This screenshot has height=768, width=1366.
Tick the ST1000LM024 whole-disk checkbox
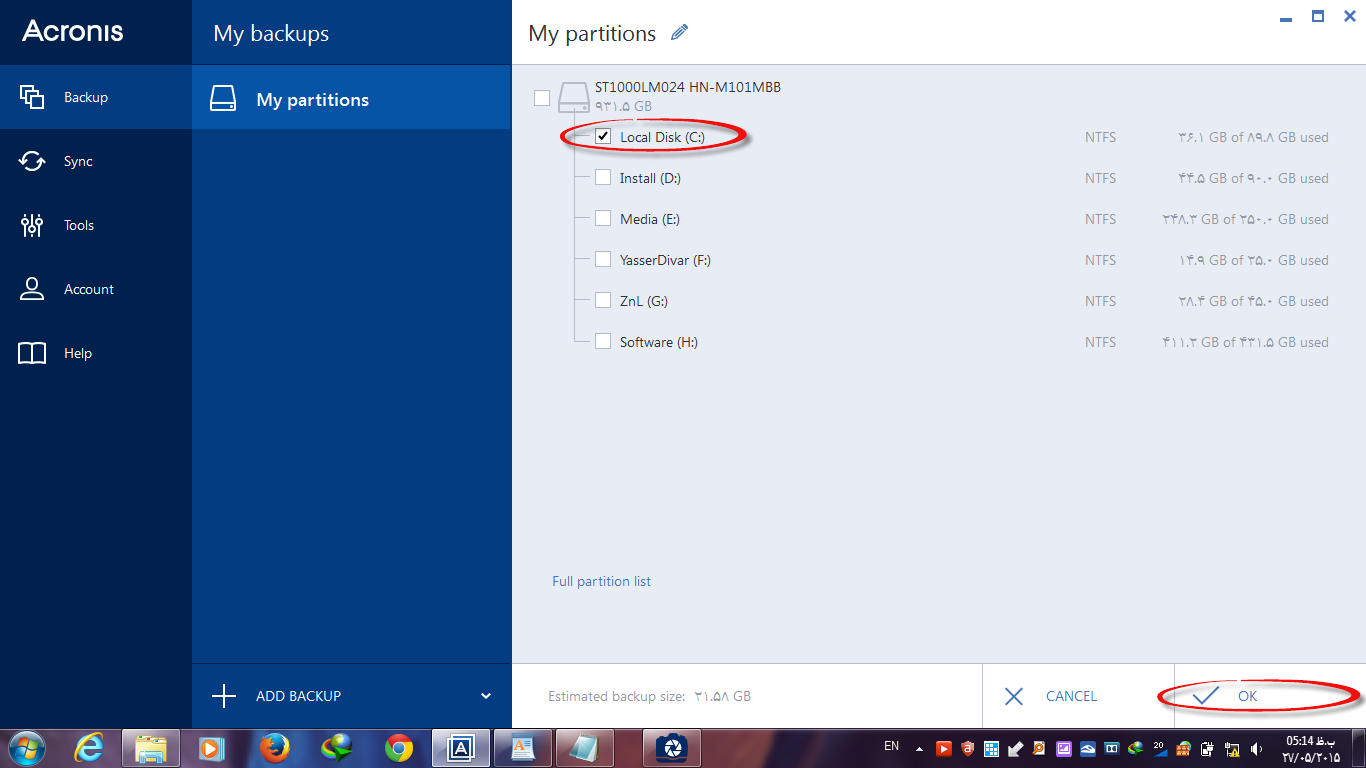point(542,97)
